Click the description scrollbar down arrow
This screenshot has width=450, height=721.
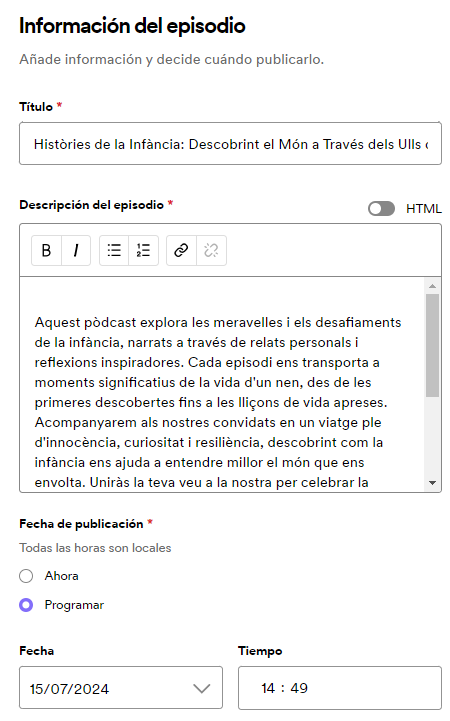click(432, 483)
